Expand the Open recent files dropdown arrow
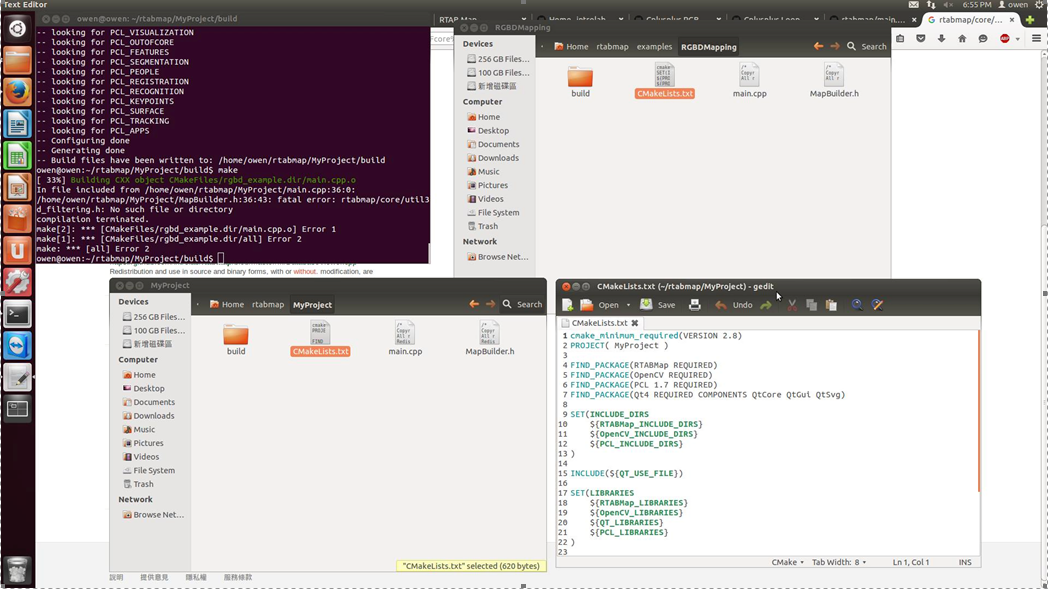The width and height of the screenshot is (1048, 590). (628, 305)
